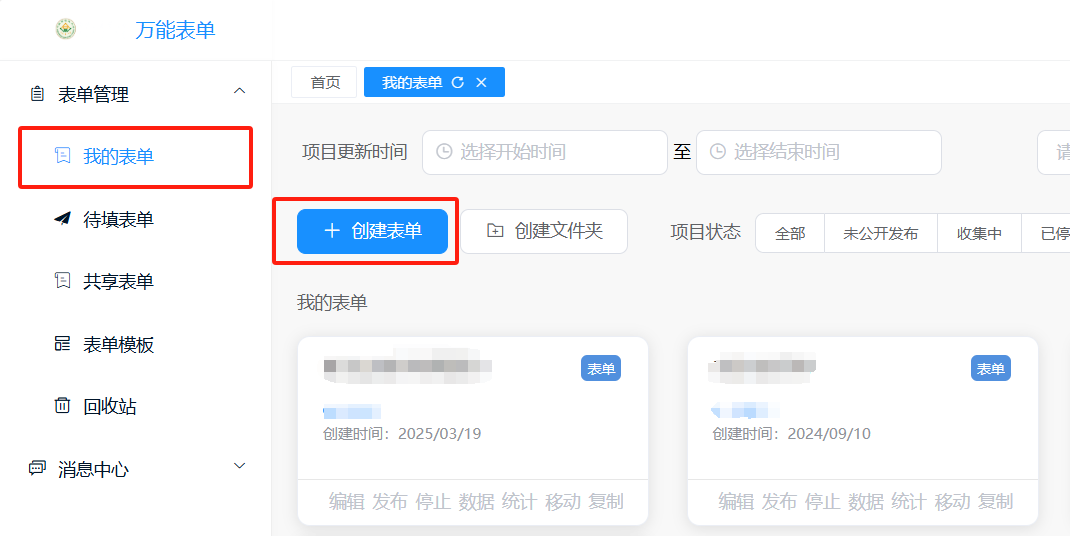The width and height of the screenshot is (1070, 536).
Task: Click folder-plus icon on 创建文件夹 button
Action: [x=495, y=231]
